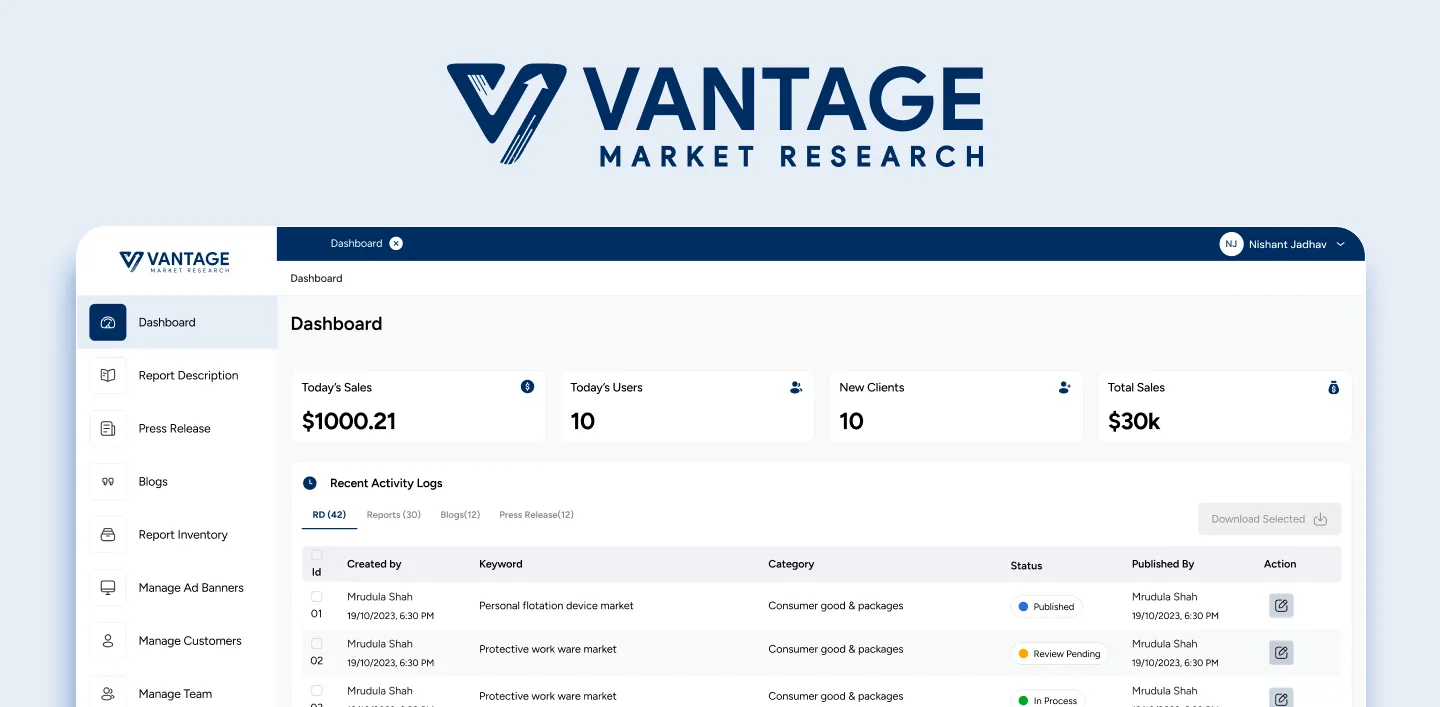Open the Dashboard tab in the top bar
Image resolution: width=1440 pixels, height=707 pixels.
pyautogui.click(x=356, y=243)
